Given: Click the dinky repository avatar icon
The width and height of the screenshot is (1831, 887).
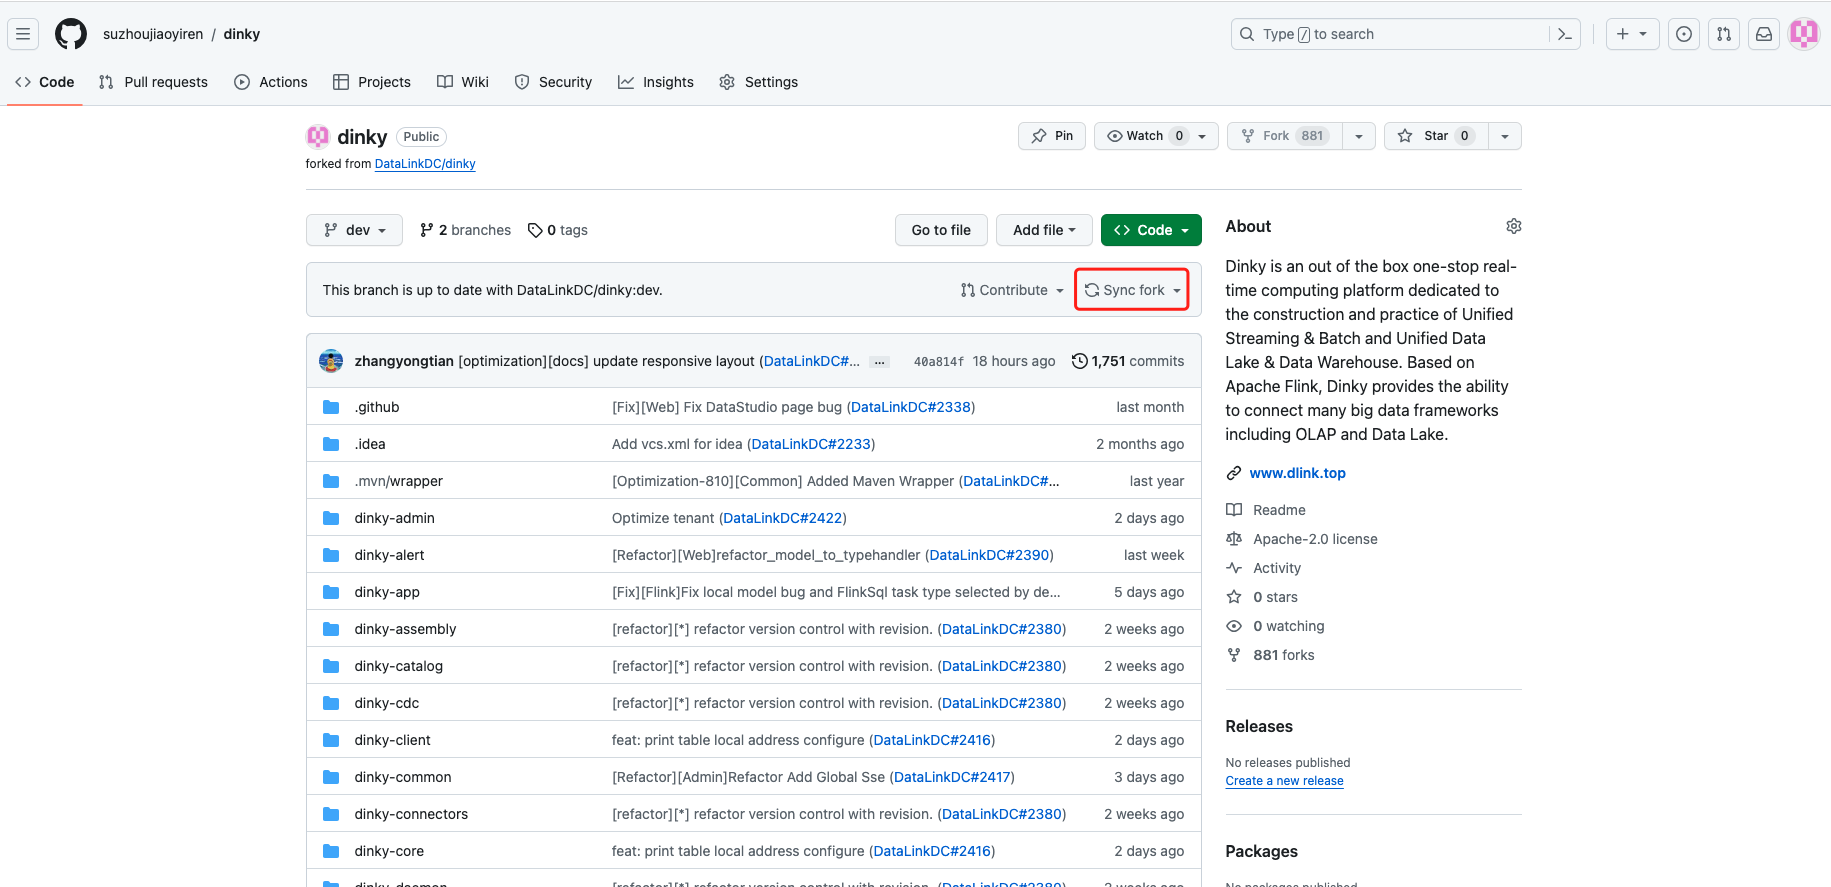Looking at the screenshot, I should point(318,136).
